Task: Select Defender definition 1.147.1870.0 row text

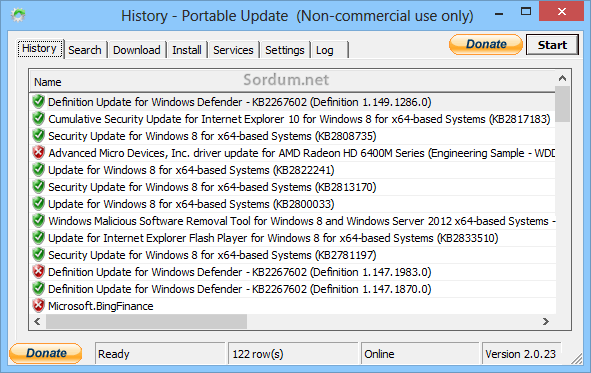Action: (x=240, y=289)
